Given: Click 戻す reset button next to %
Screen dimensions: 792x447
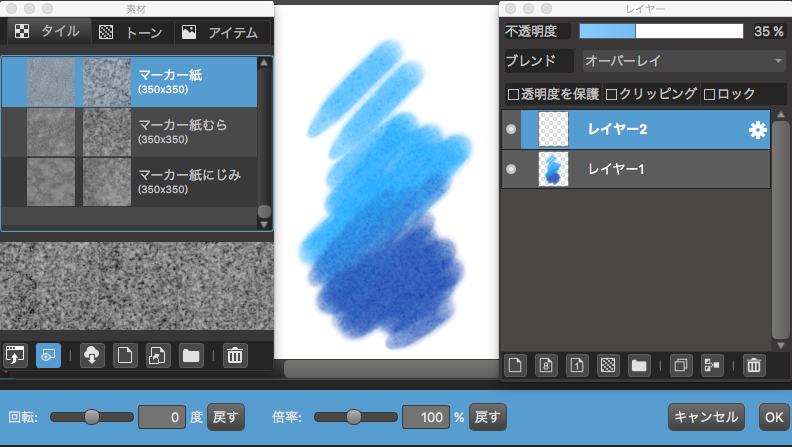Looking at the screenshot, I should (488, 417).
